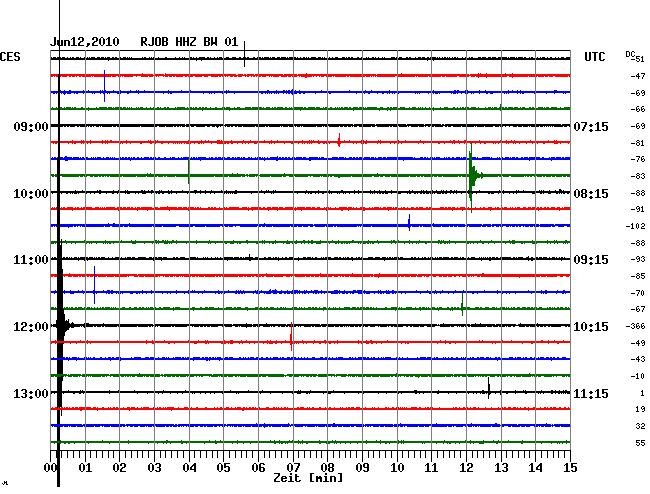This screenshot has width=650, height=494.
Task: Select the 07:15 UTC time label
Action: click(x=591, y=126)
